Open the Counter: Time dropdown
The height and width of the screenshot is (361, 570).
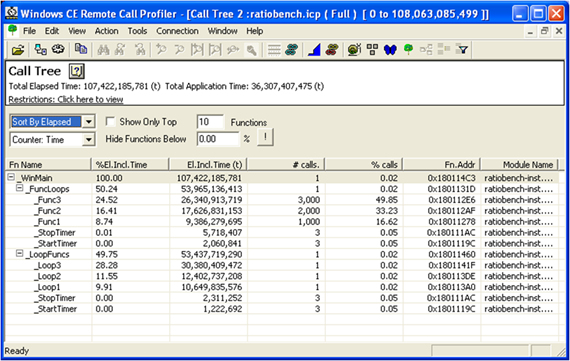[x=89, y=140]
